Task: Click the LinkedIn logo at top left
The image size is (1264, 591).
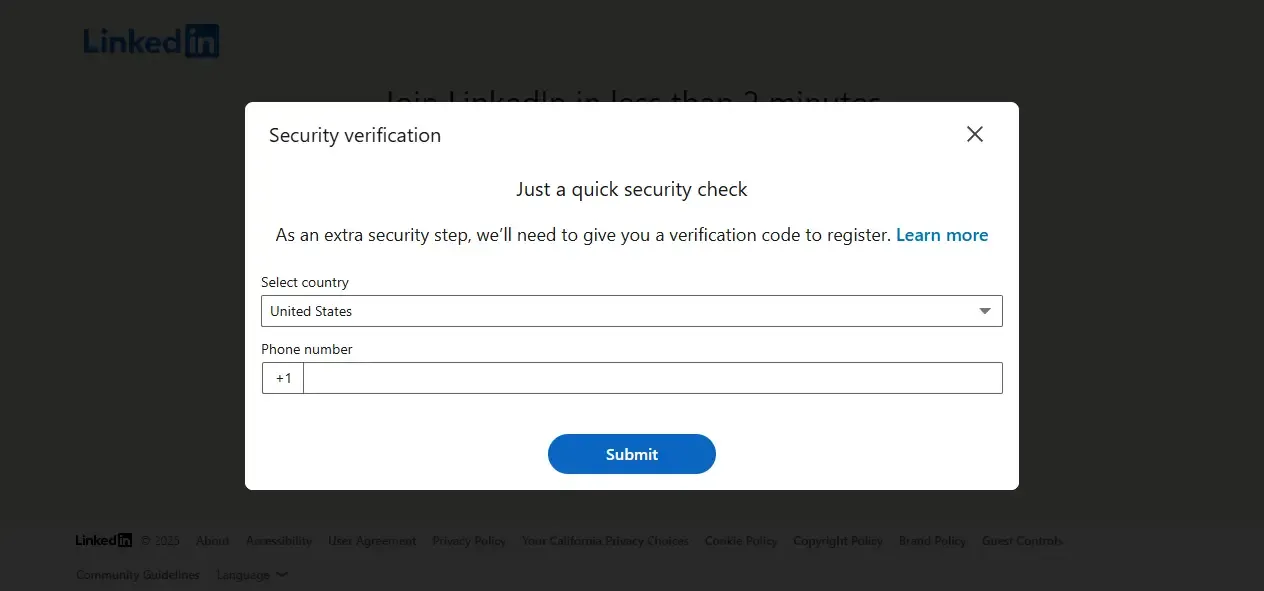Action: click(x=151, y=41)
